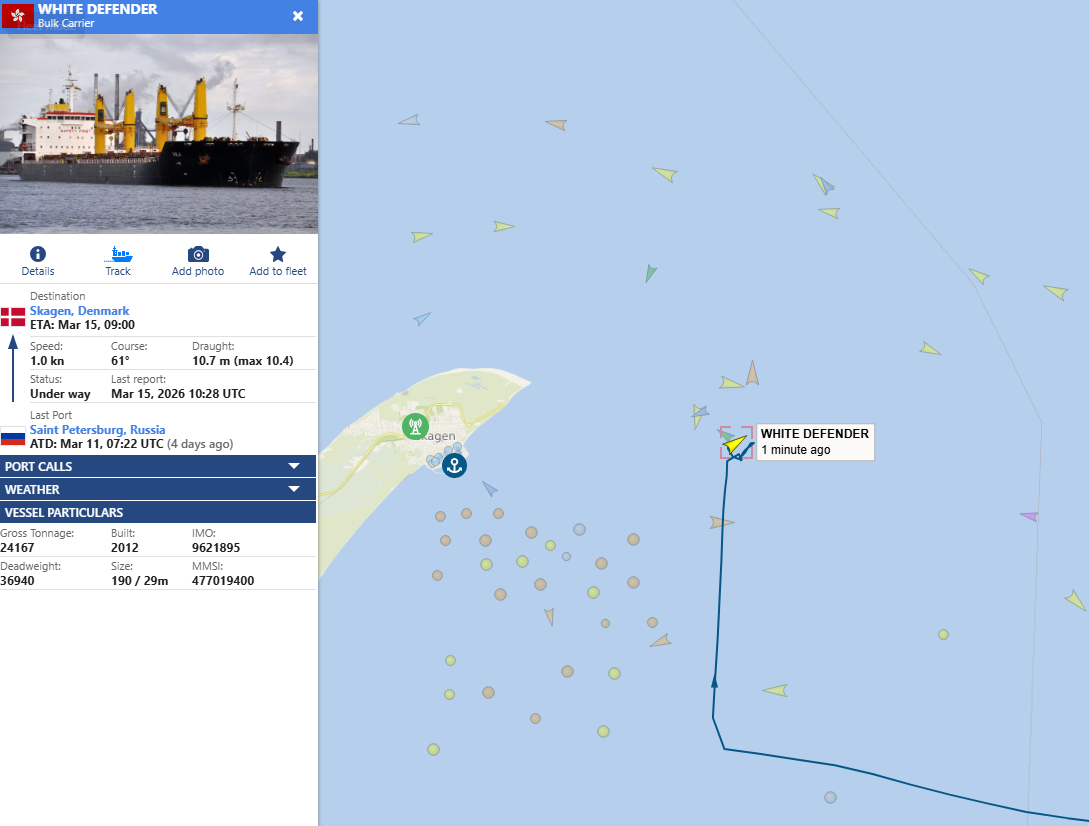Close the WHITE DEFENDER info panel
Screen dimensions: 1089x826
click(x=298, y=16)
